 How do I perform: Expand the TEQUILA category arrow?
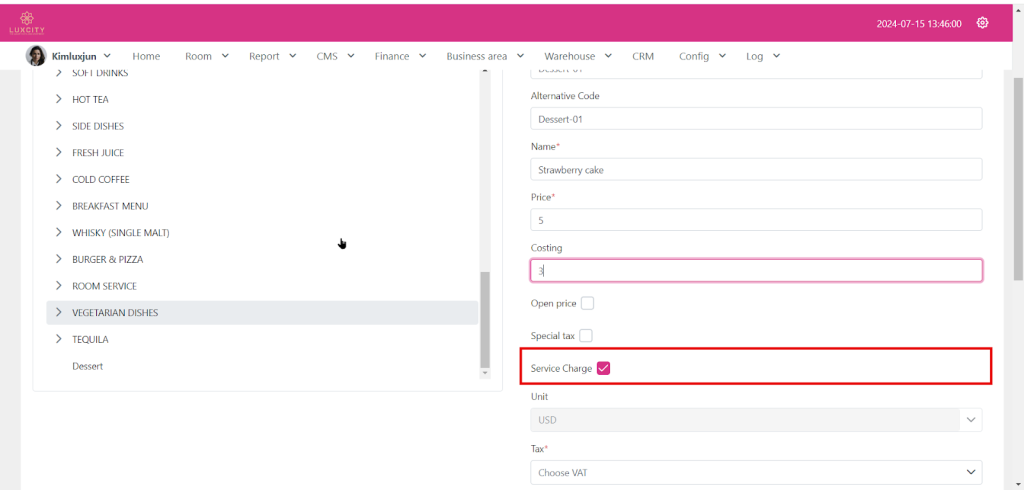(59, 339)
